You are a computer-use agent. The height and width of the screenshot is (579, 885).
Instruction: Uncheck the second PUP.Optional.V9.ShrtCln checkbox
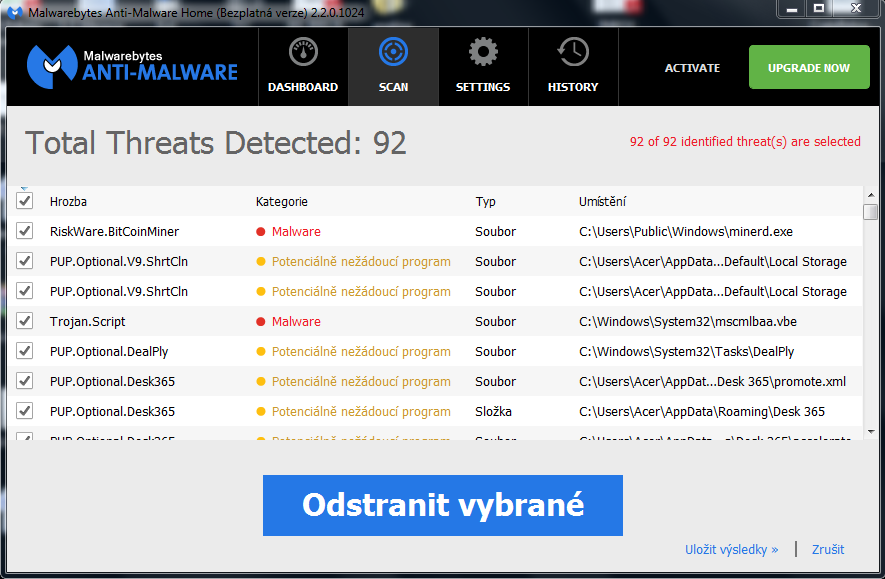tap(24, 291)
